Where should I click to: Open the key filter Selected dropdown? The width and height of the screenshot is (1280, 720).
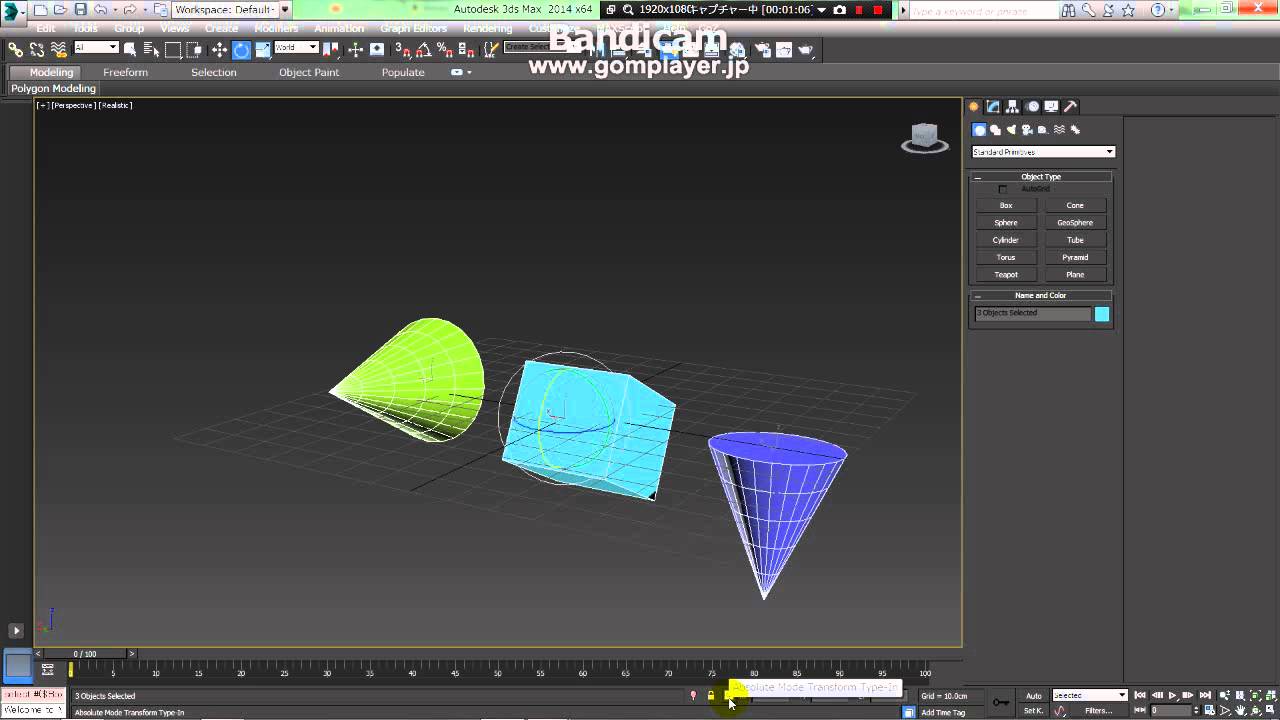point(1090,695)
